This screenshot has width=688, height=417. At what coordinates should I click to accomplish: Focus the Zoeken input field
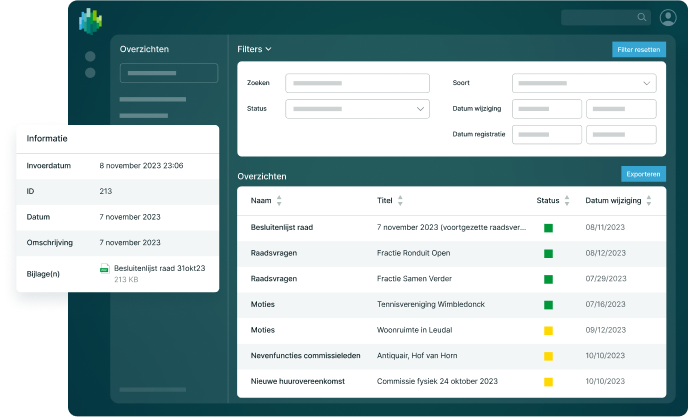(357, 83)
